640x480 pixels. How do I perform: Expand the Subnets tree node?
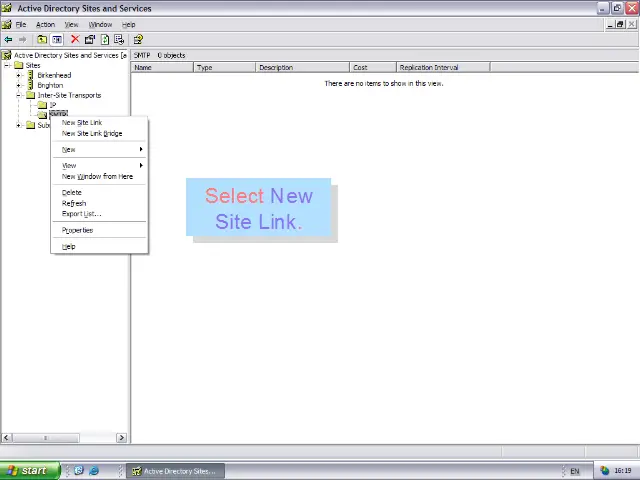point(18,125)
